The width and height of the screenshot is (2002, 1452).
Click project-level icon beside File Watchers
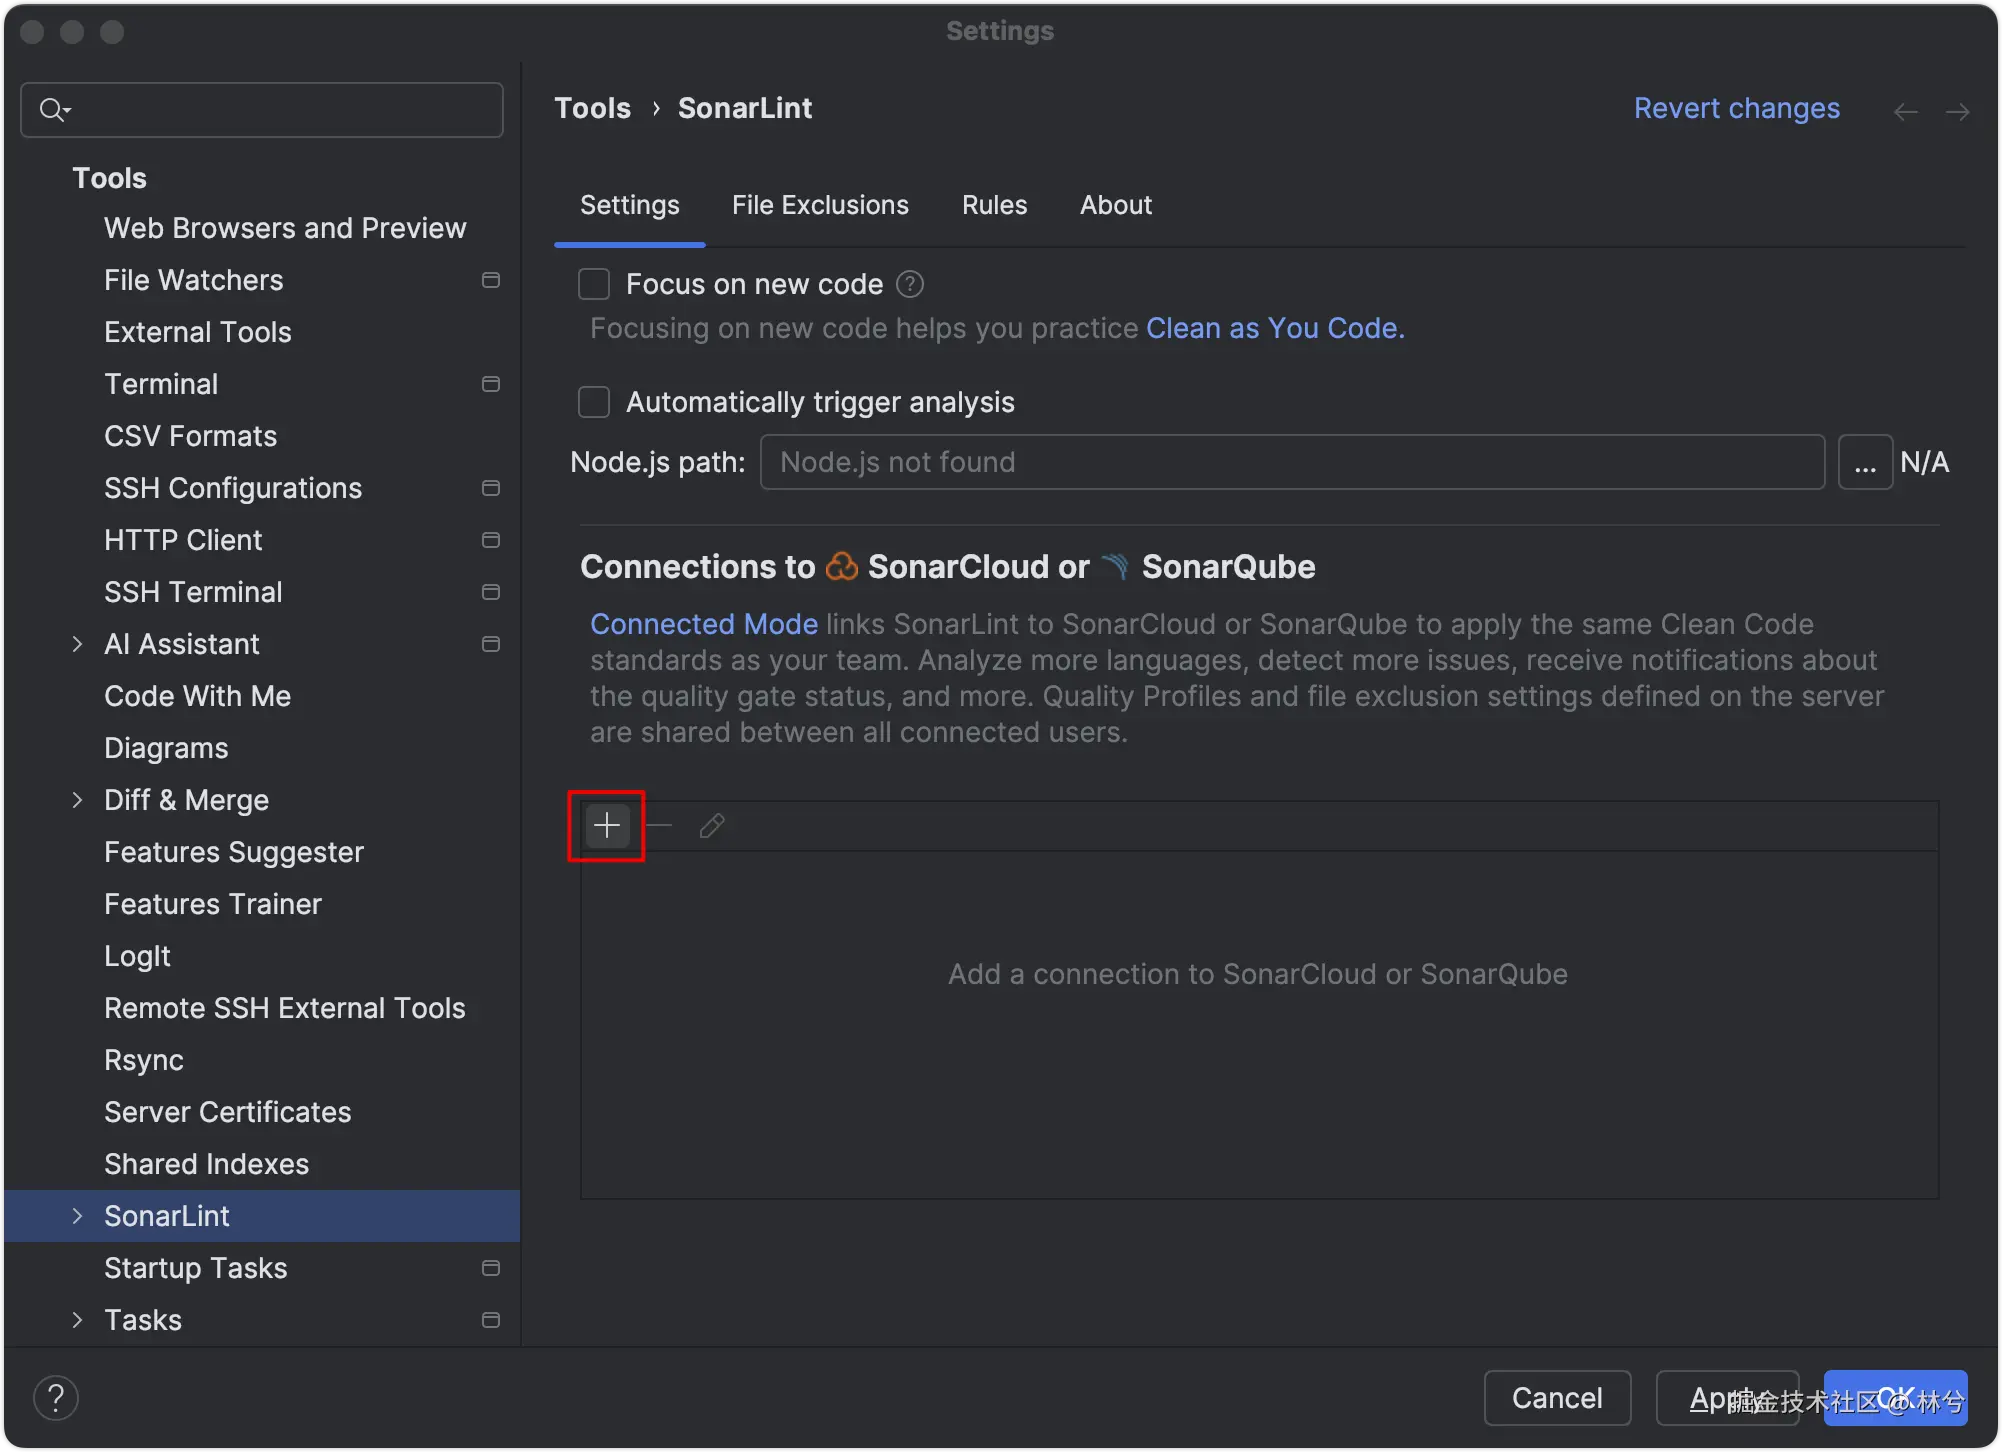[490, 280]
